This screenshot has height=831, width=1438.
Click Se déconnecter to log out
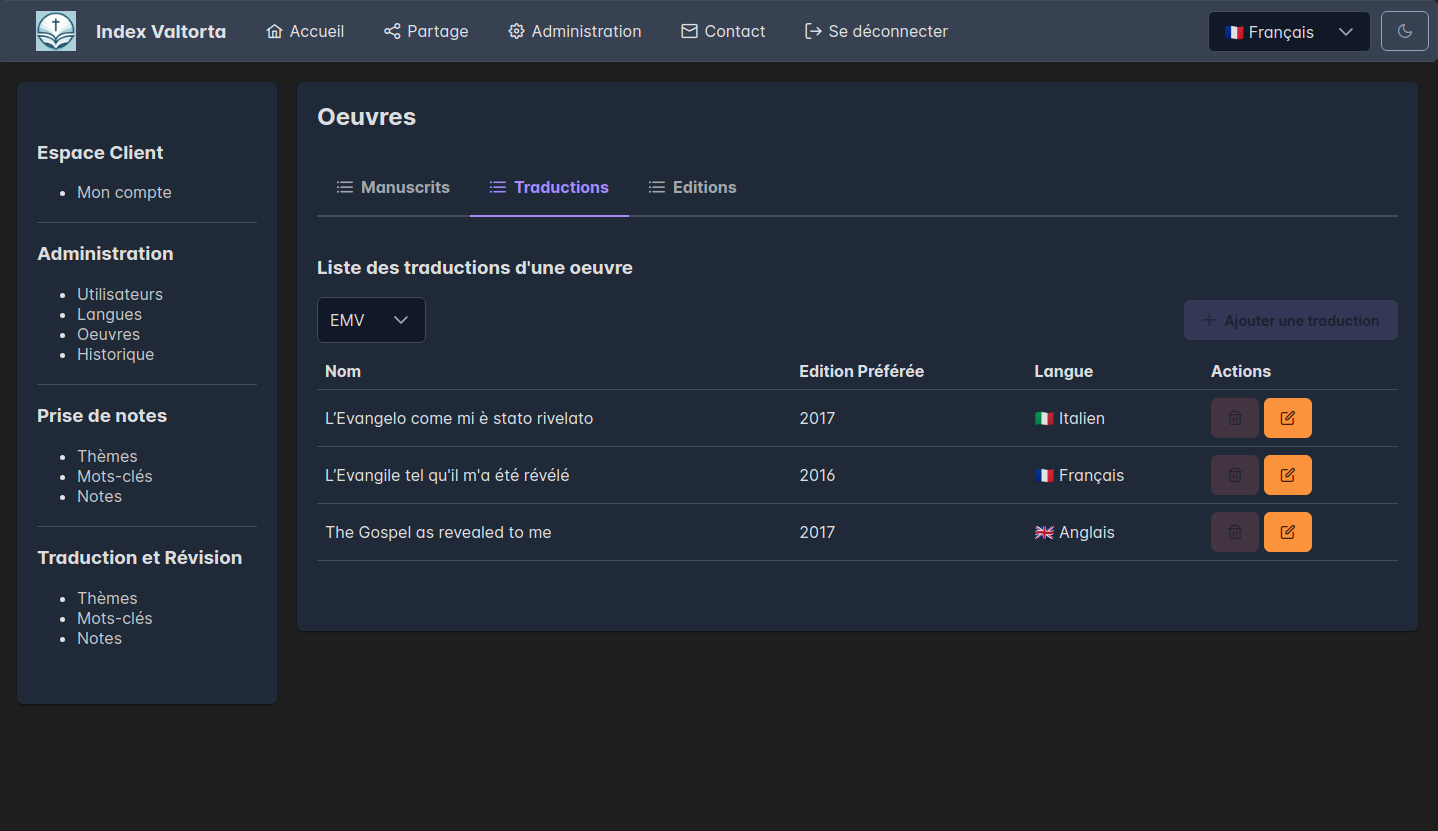[876, 31]
